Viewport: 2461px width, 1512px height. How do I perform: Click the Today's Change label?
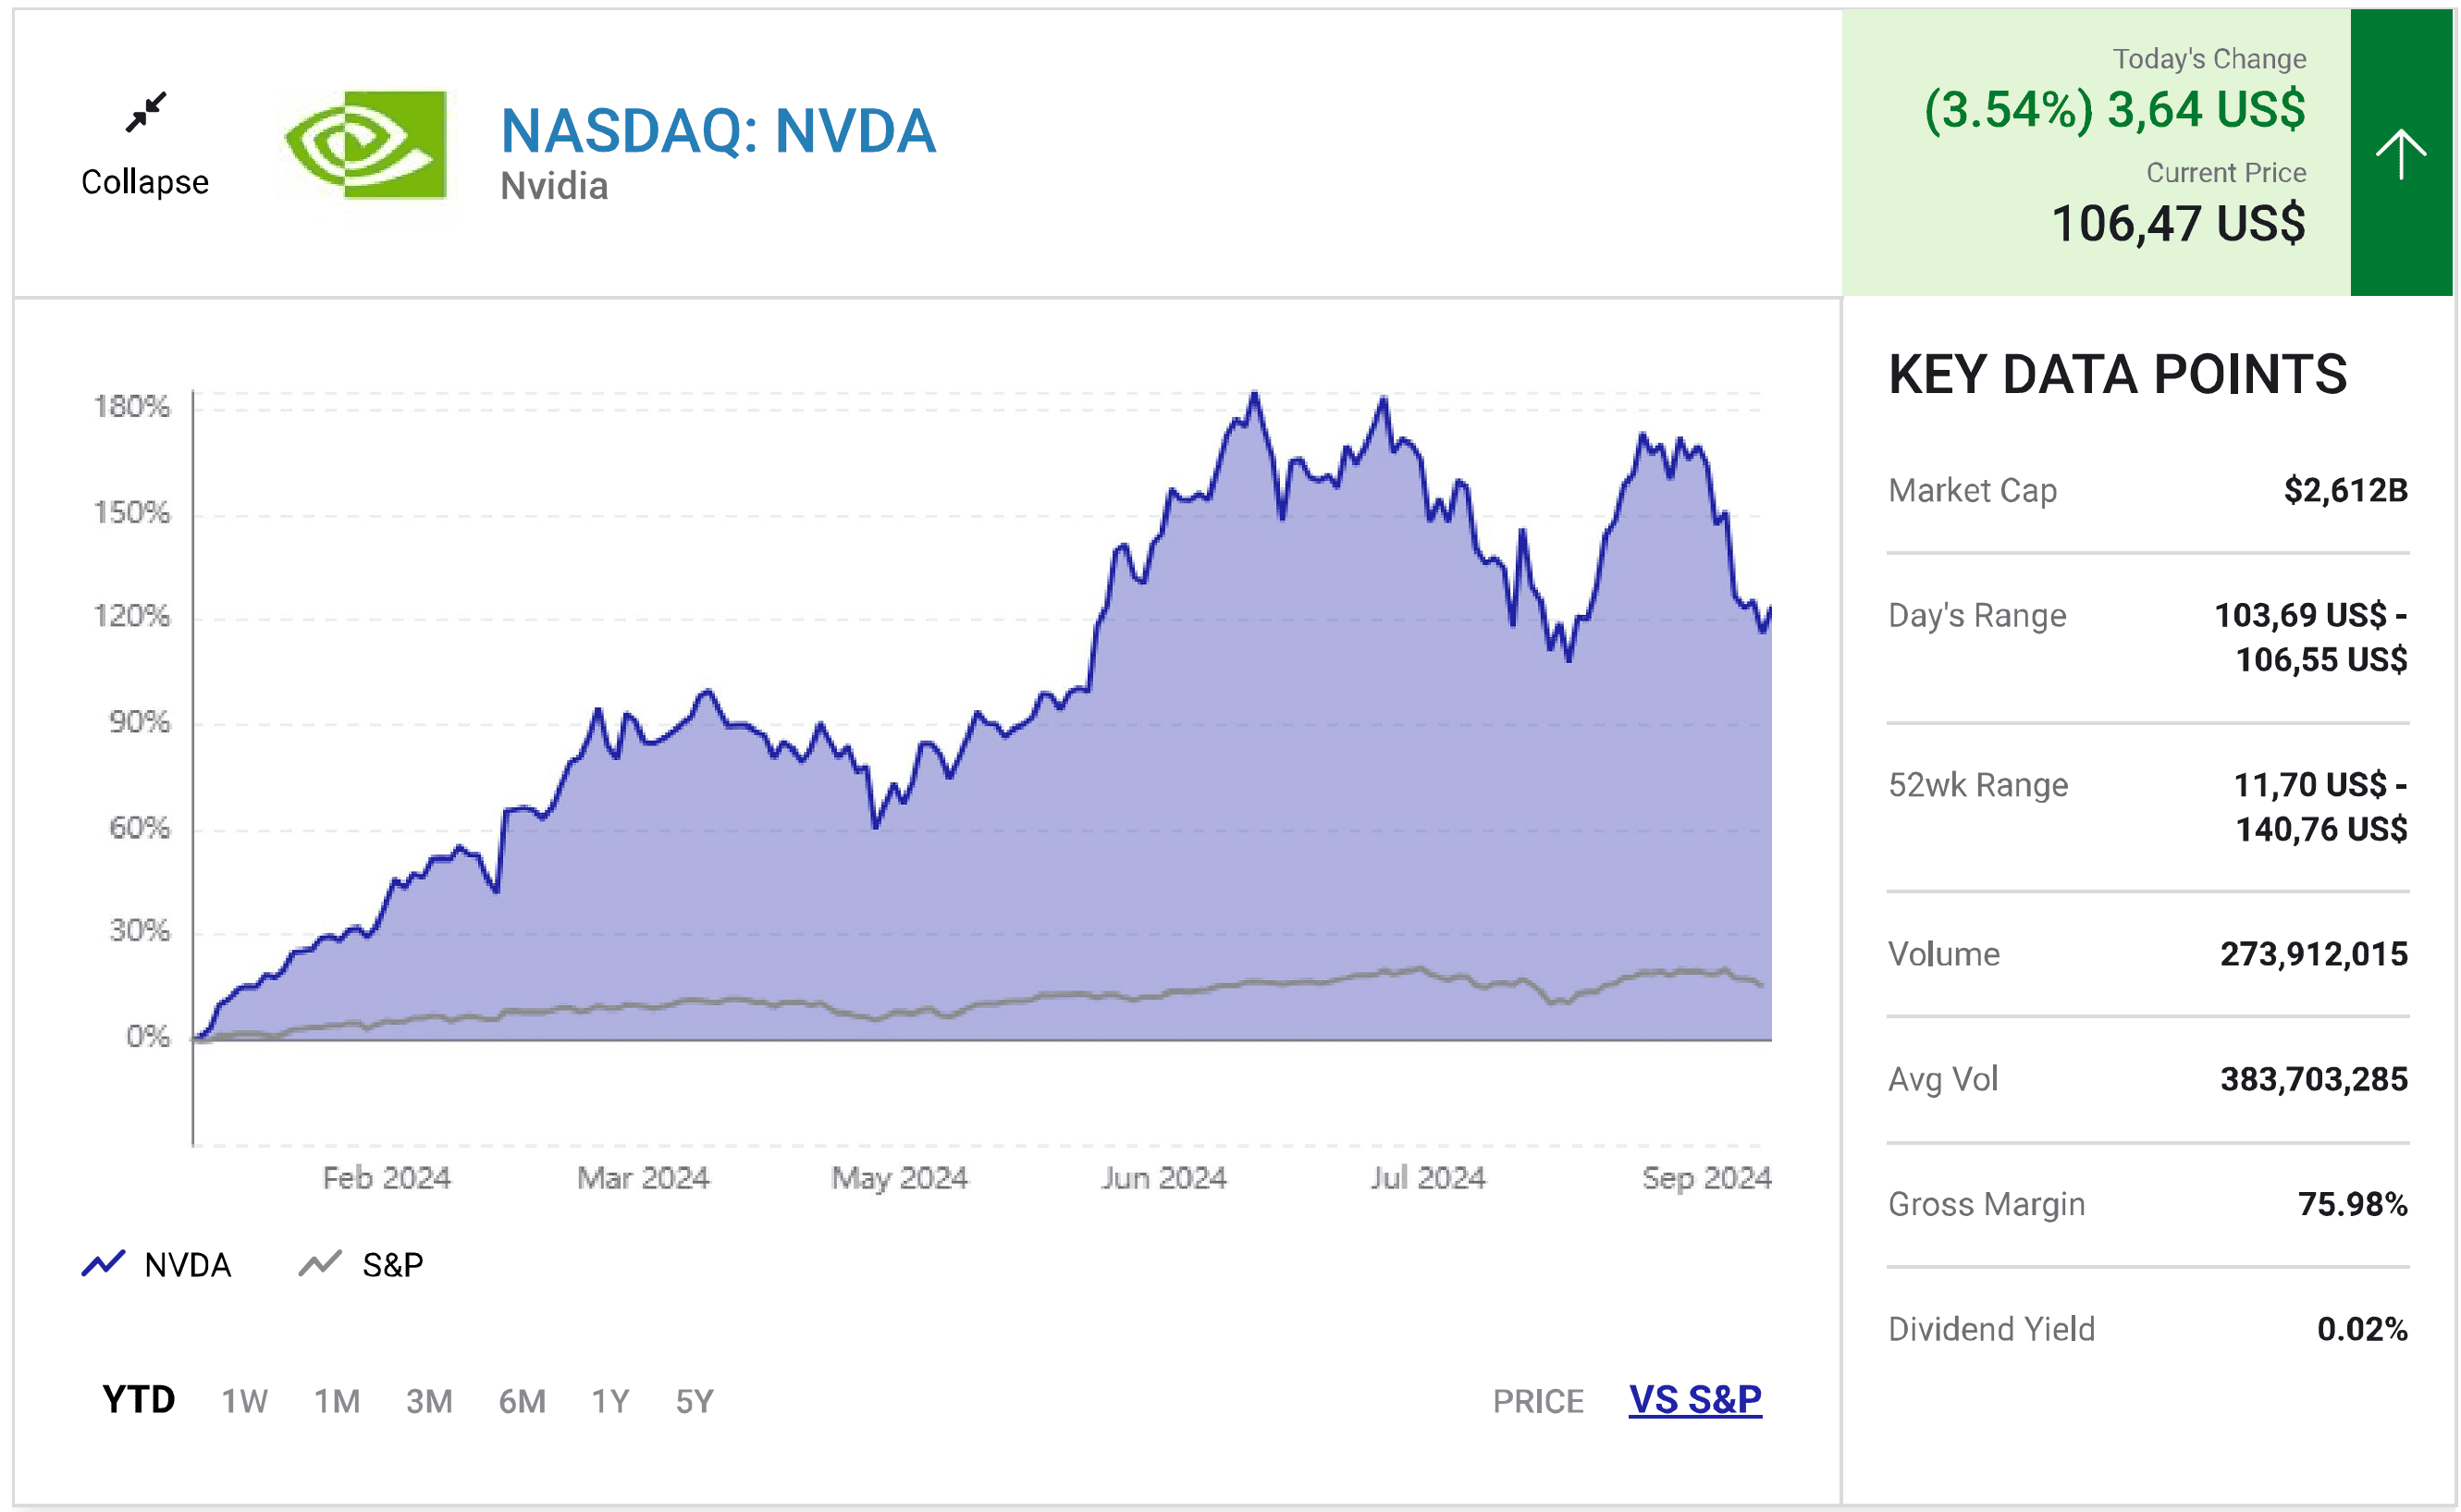coord(2209,59)
